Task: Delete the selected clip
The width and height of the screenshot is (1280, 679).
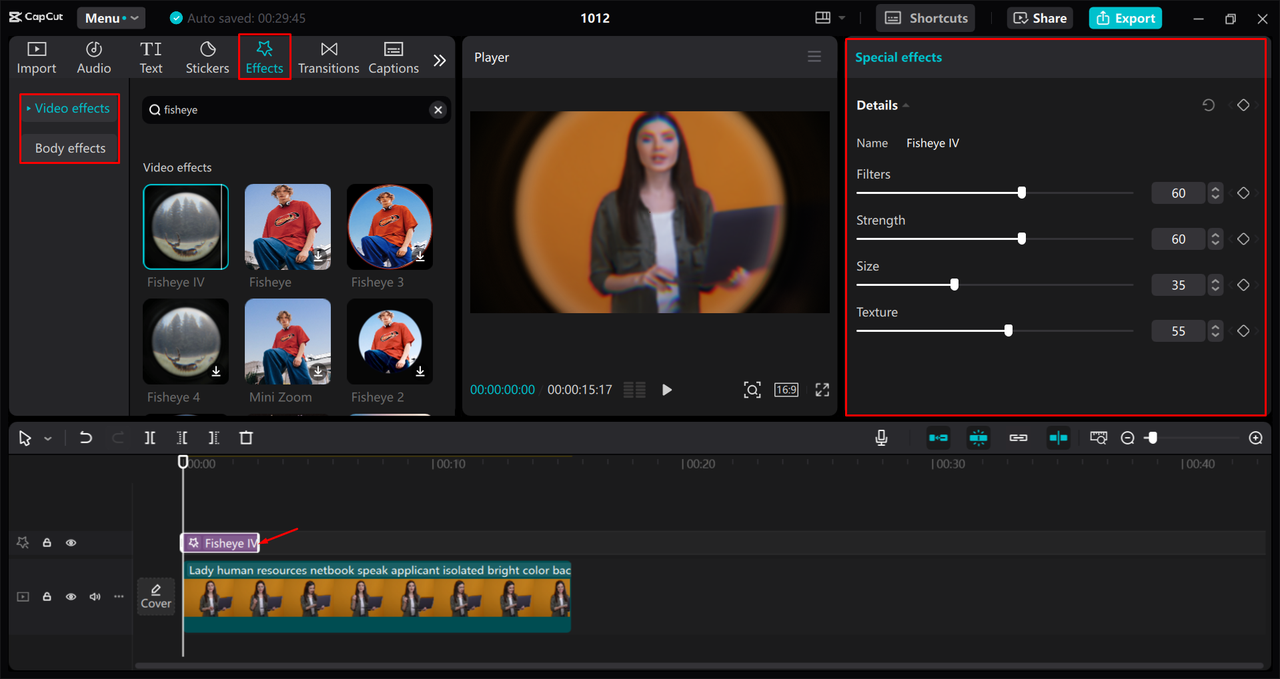Action: (246, 438)
